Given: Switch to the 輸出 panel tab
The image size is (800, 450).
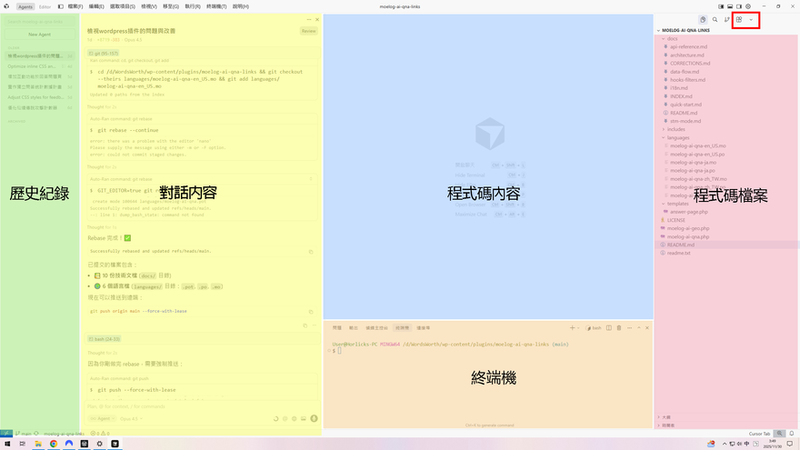Looking at the screenshot, I should click(x=353, y=328).
